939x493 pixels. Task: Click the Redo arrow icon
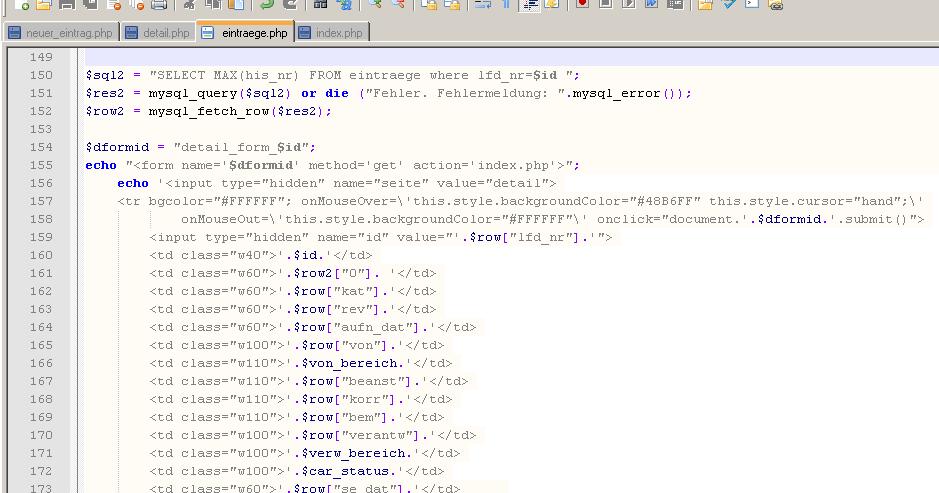(x=289, y=5)
